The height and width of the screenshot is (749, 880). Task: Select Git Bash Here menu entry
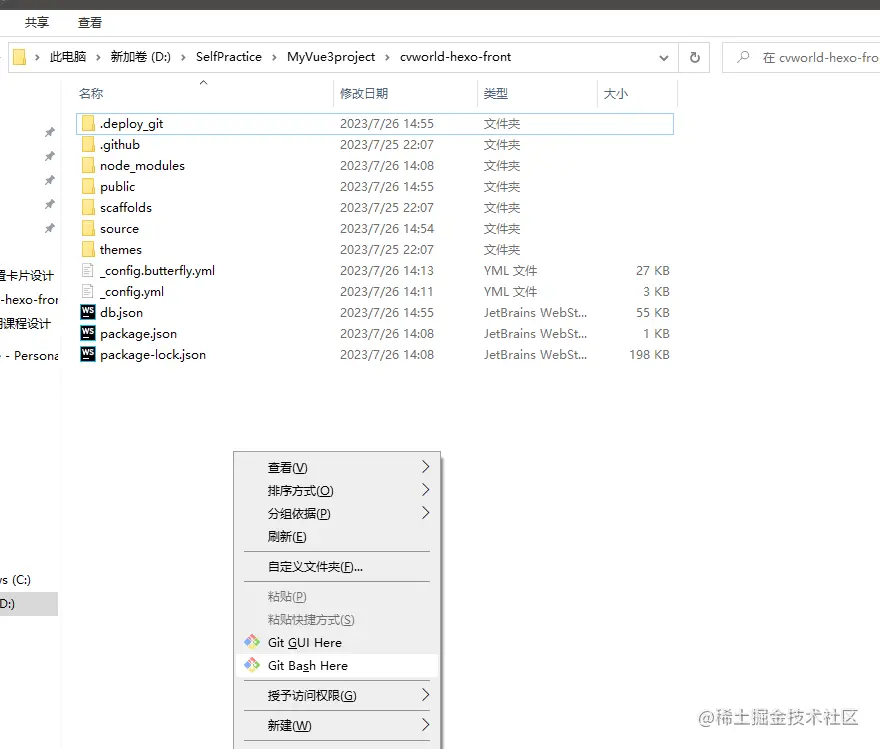click(x=337, y=665)
